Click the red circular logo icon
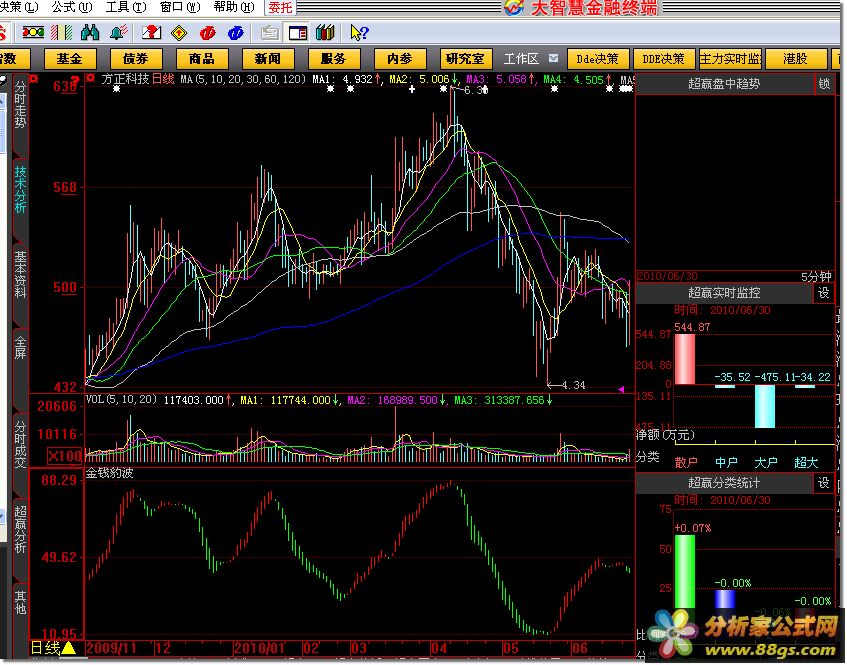This screenshot has height=665, width=847. pyautogui.click(x=207, y=33)
